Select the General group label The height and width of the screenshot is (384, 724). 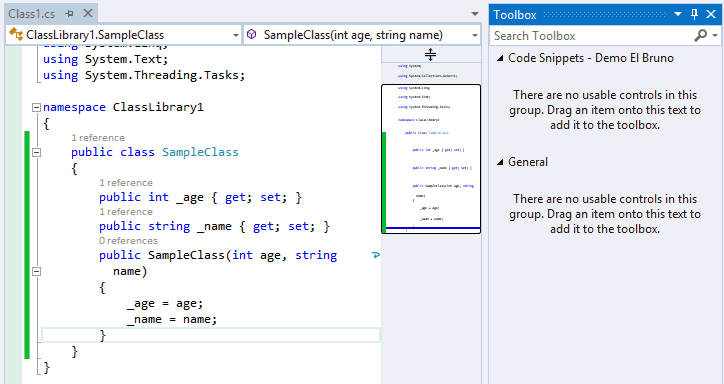(x=528, y=162)
